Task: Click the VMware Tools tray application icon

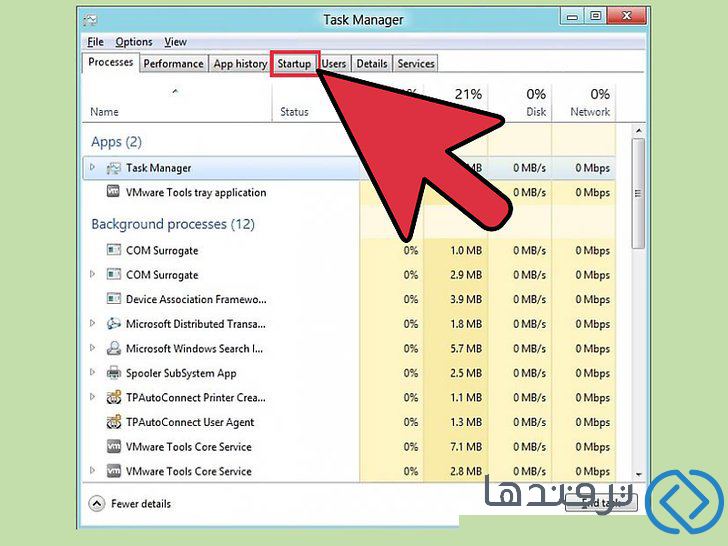Action: pos(113,191)
